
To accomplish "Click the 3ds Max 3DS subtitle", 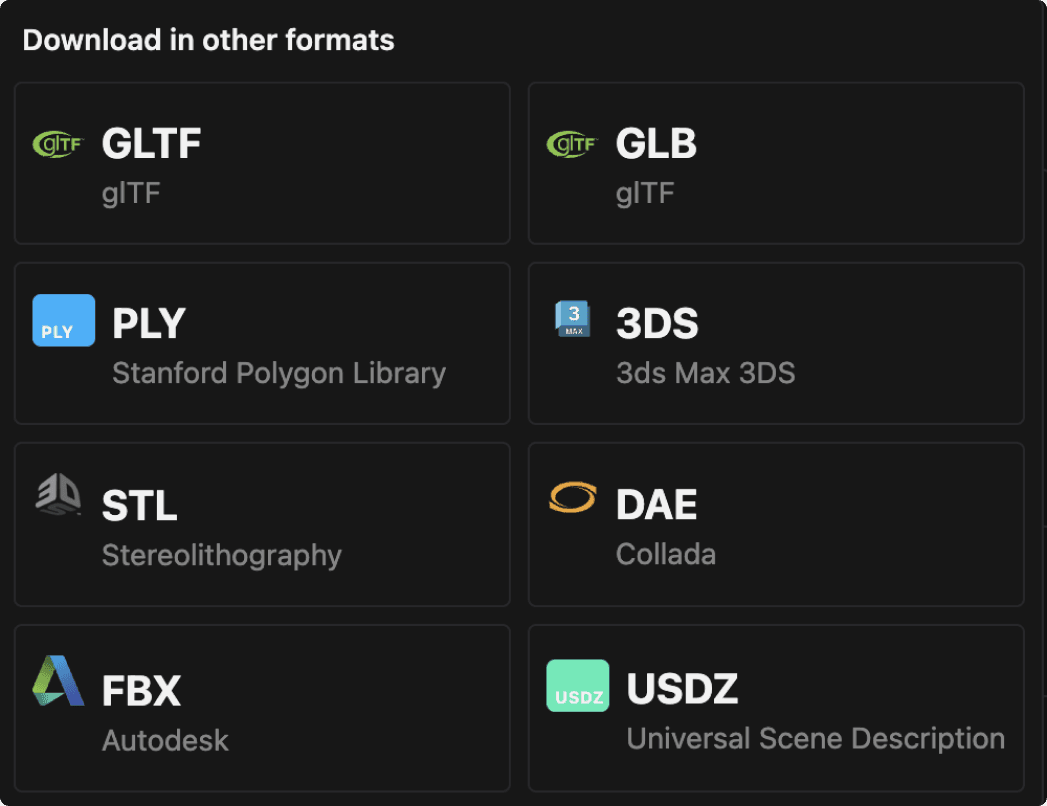I will (706, 373).
